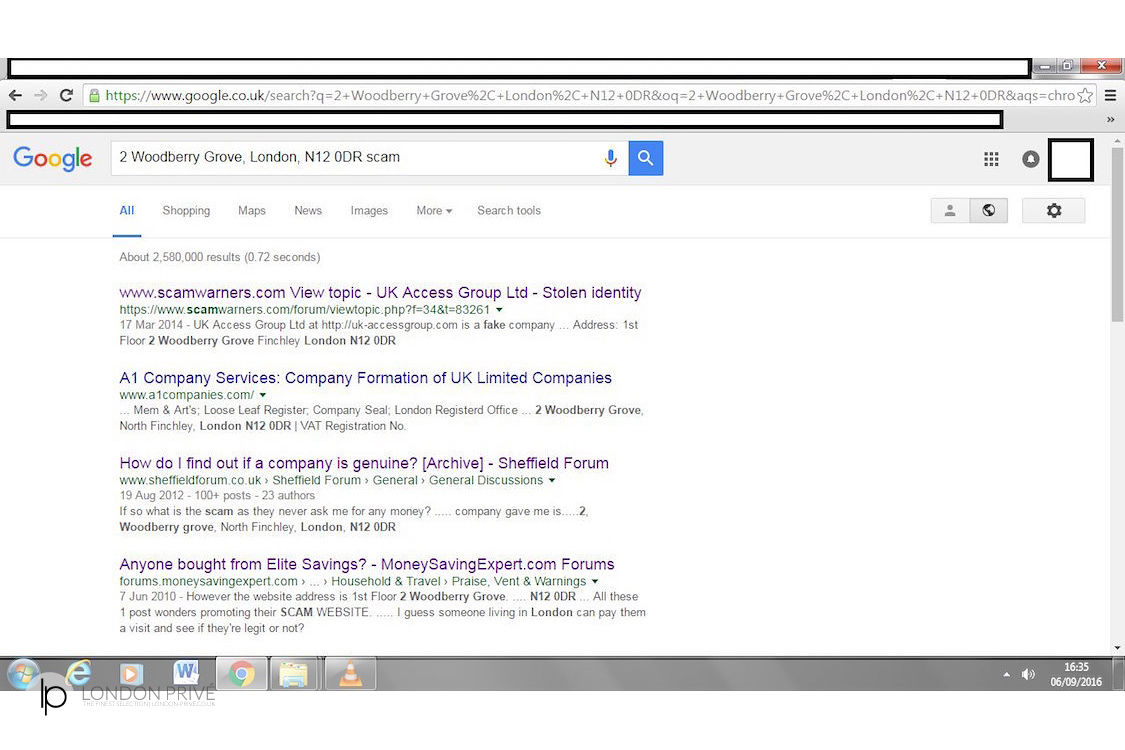This screenshot has width=1125, height=750.
Task: Click the green padlock in the address bar
Action: (x=94, y=95)
